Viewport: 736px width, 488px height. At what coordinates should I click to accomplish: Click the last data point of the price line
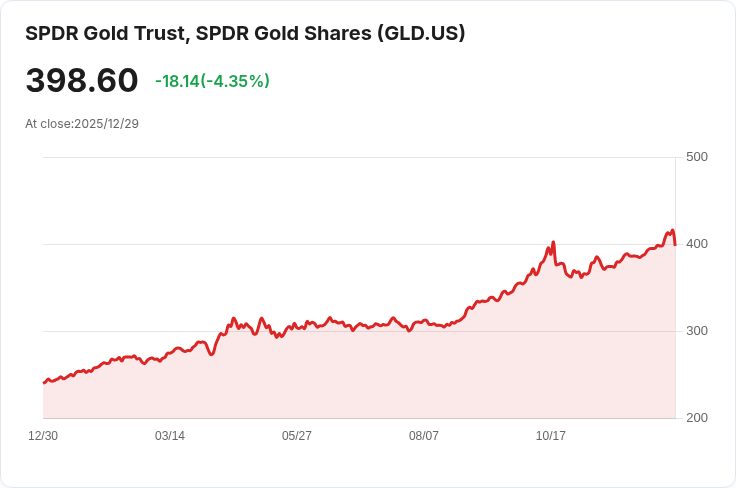675,244
